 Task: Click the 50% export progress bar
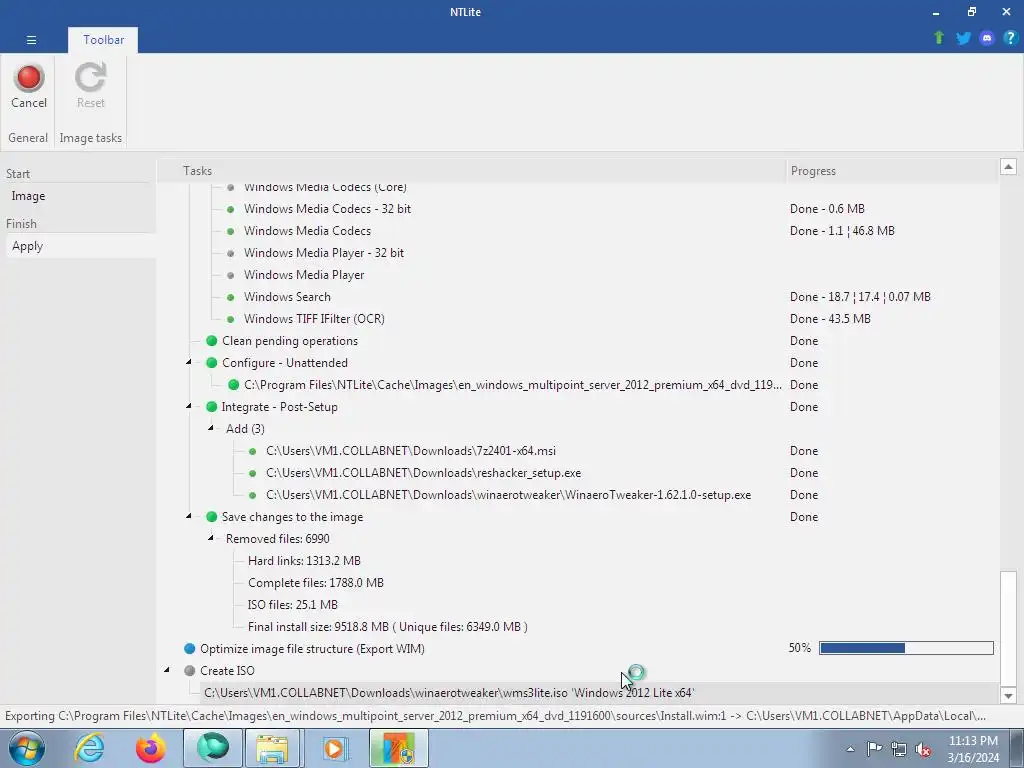[906, 648]
